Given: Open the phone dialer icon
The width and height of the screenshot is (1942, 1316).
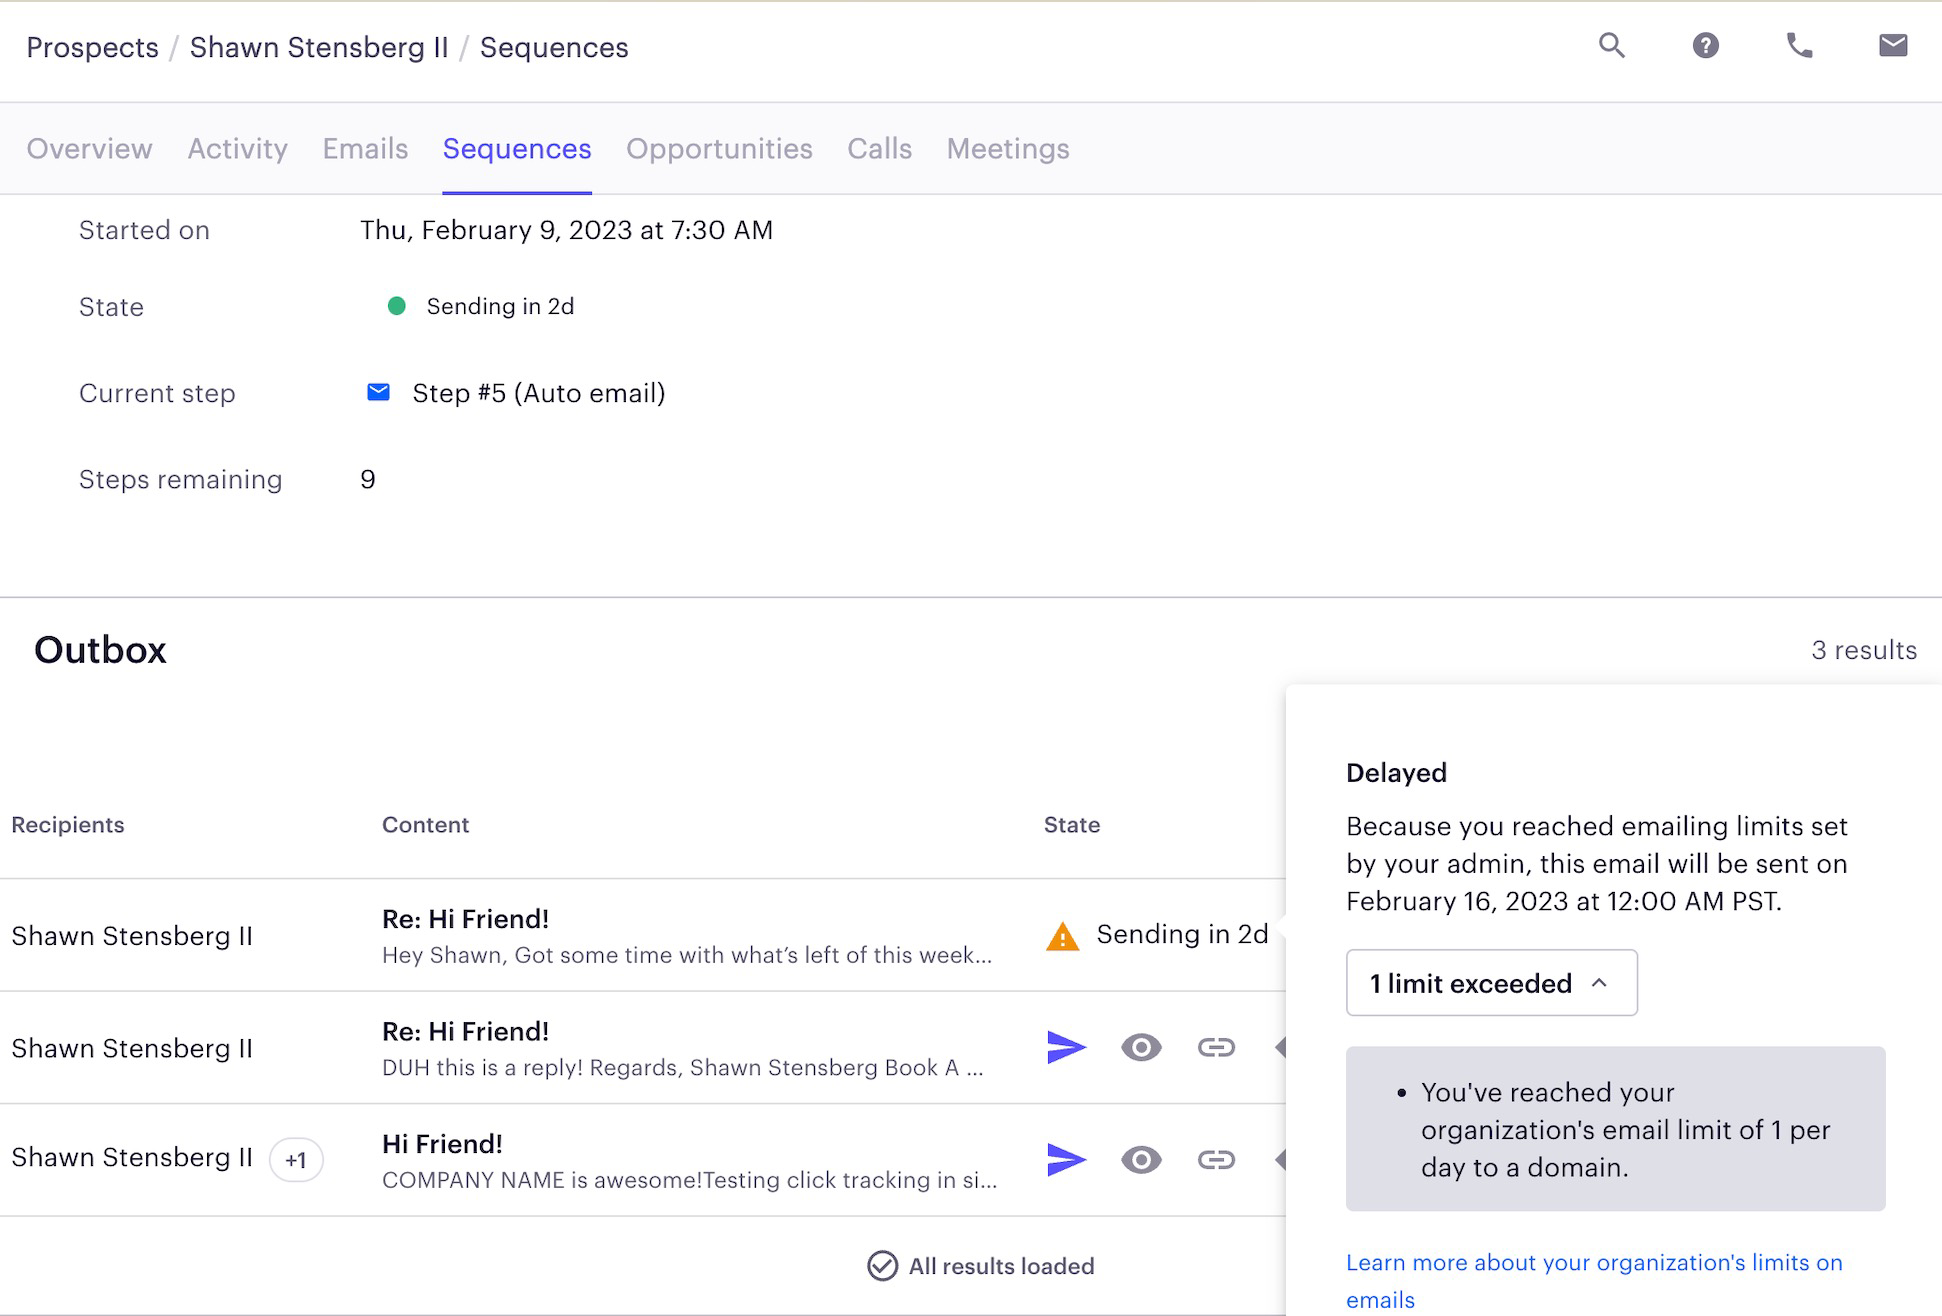Looking at the screenshot, I should pos(1799,45).
